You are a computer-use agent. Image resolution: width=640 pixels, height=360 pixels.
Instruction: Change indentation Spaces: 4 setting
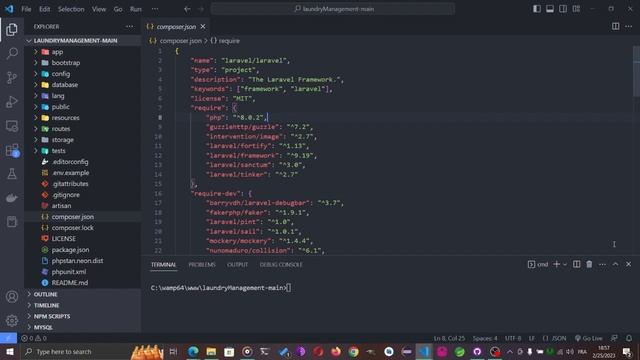click(x=484, y=338)
